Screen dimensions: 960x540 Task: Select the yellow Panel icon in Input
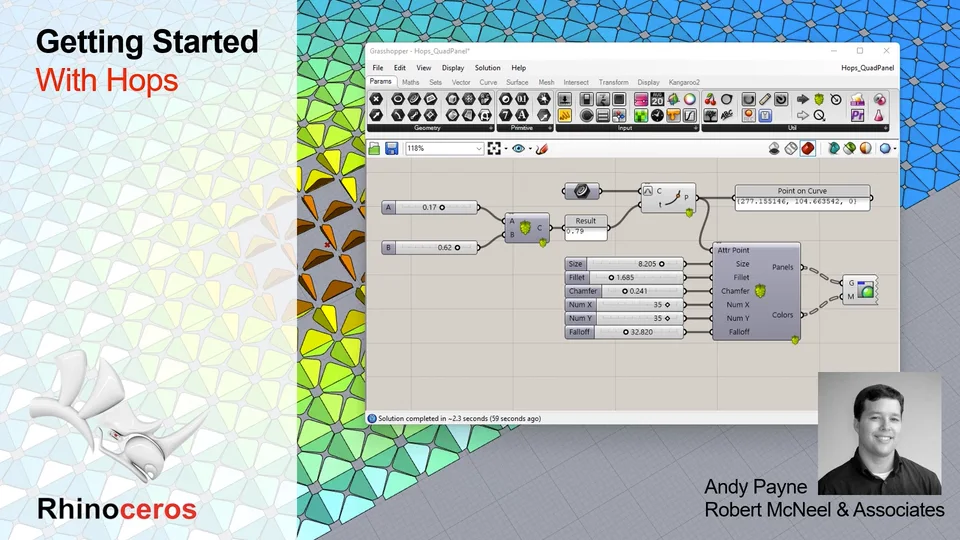565,114
